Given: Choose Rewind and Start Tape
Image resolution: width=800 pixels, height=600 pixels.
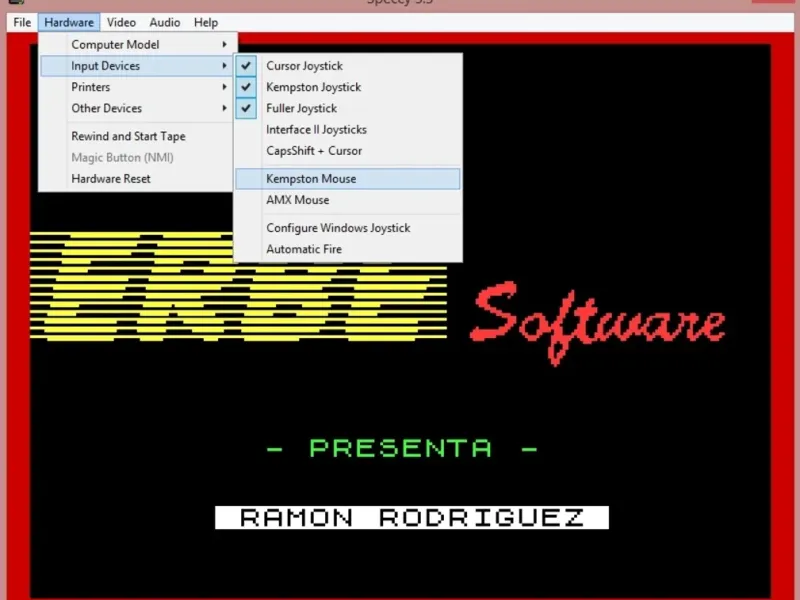Looking at the screenshot, I should (137, 136).
